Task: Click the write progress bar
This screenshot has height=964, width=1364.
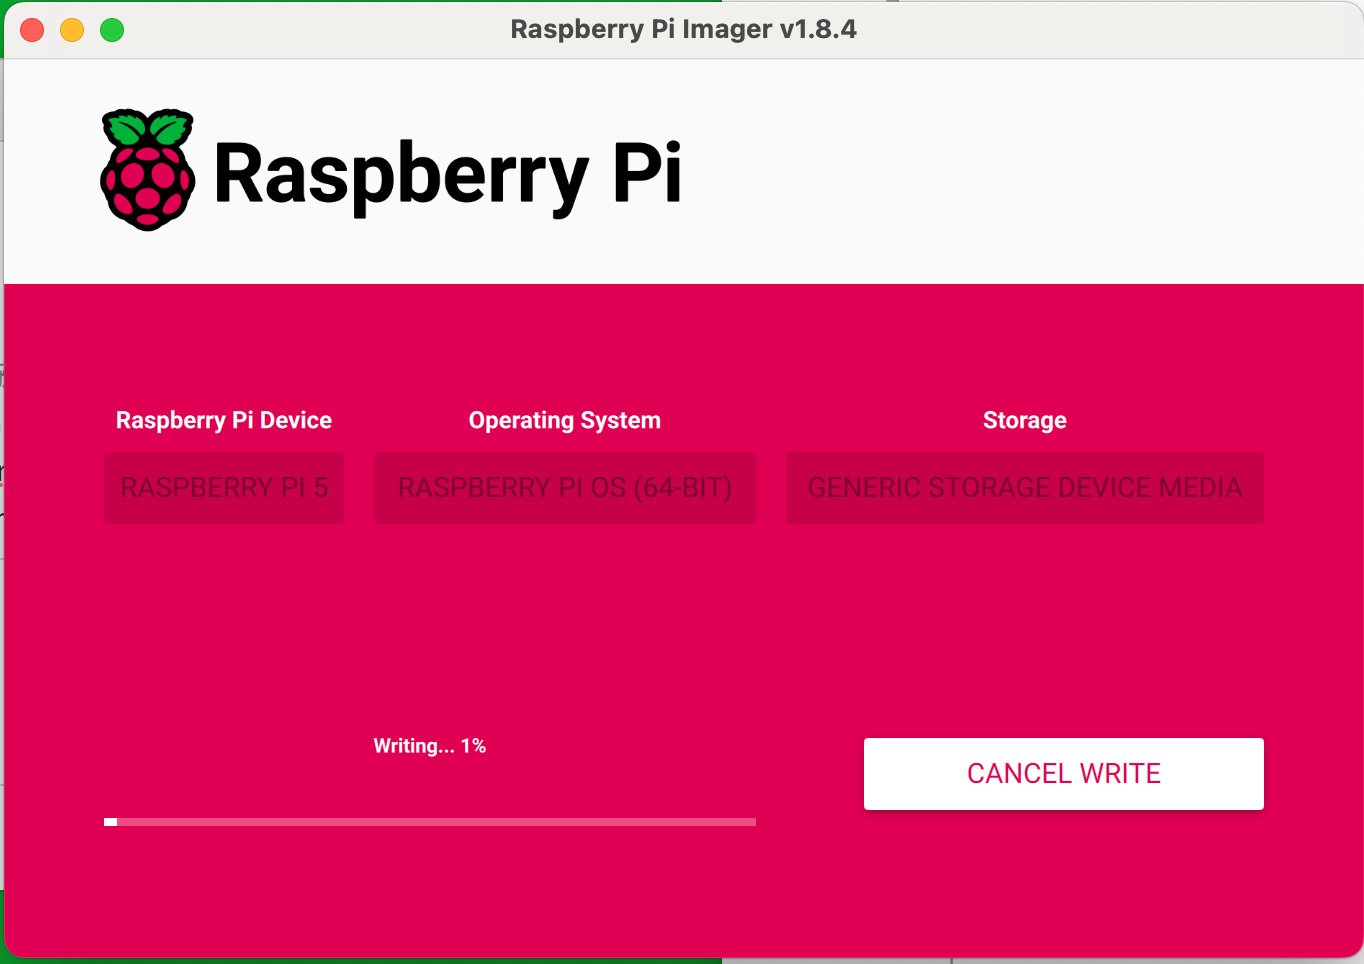Action: (430, 822)
